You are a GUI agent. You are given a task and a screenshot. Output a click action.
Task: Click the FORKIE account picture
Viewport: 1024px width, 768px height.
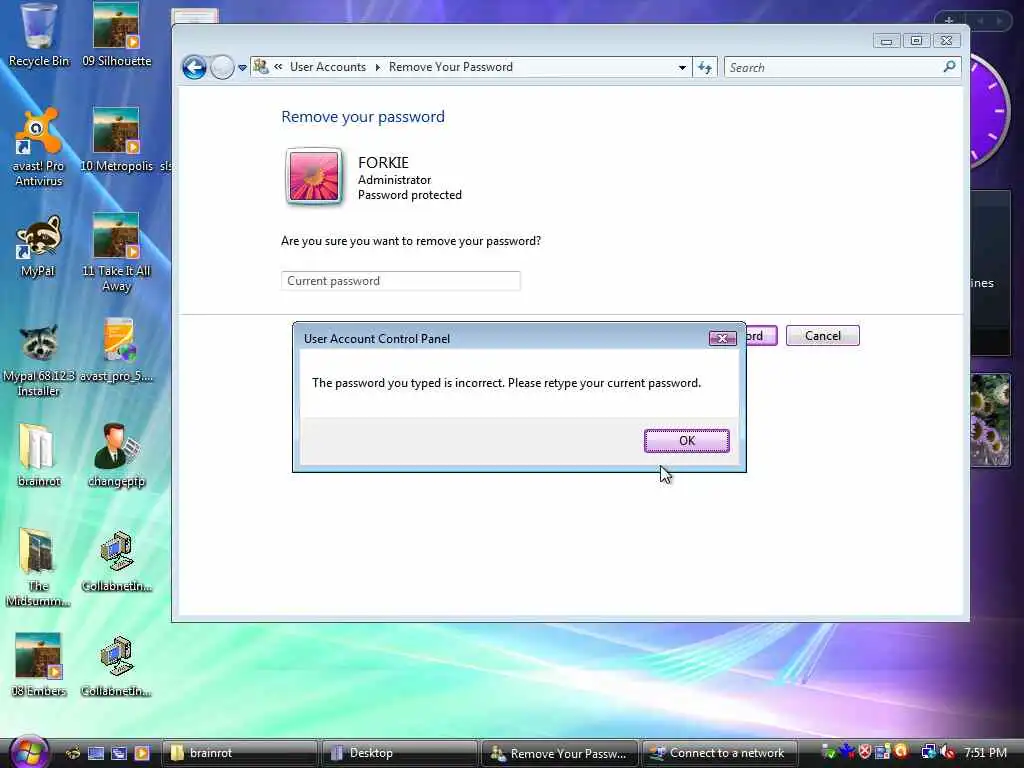[x=314, y=176]
